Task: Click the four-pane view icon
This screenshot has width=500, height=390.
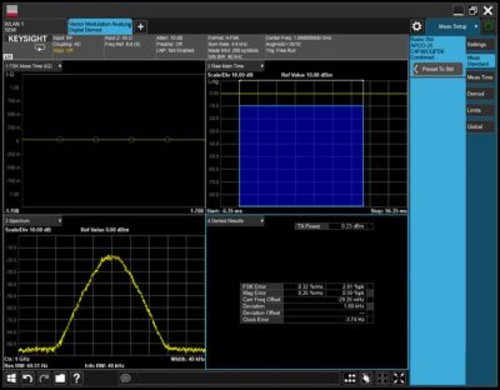Action: [x=382, y=378]
